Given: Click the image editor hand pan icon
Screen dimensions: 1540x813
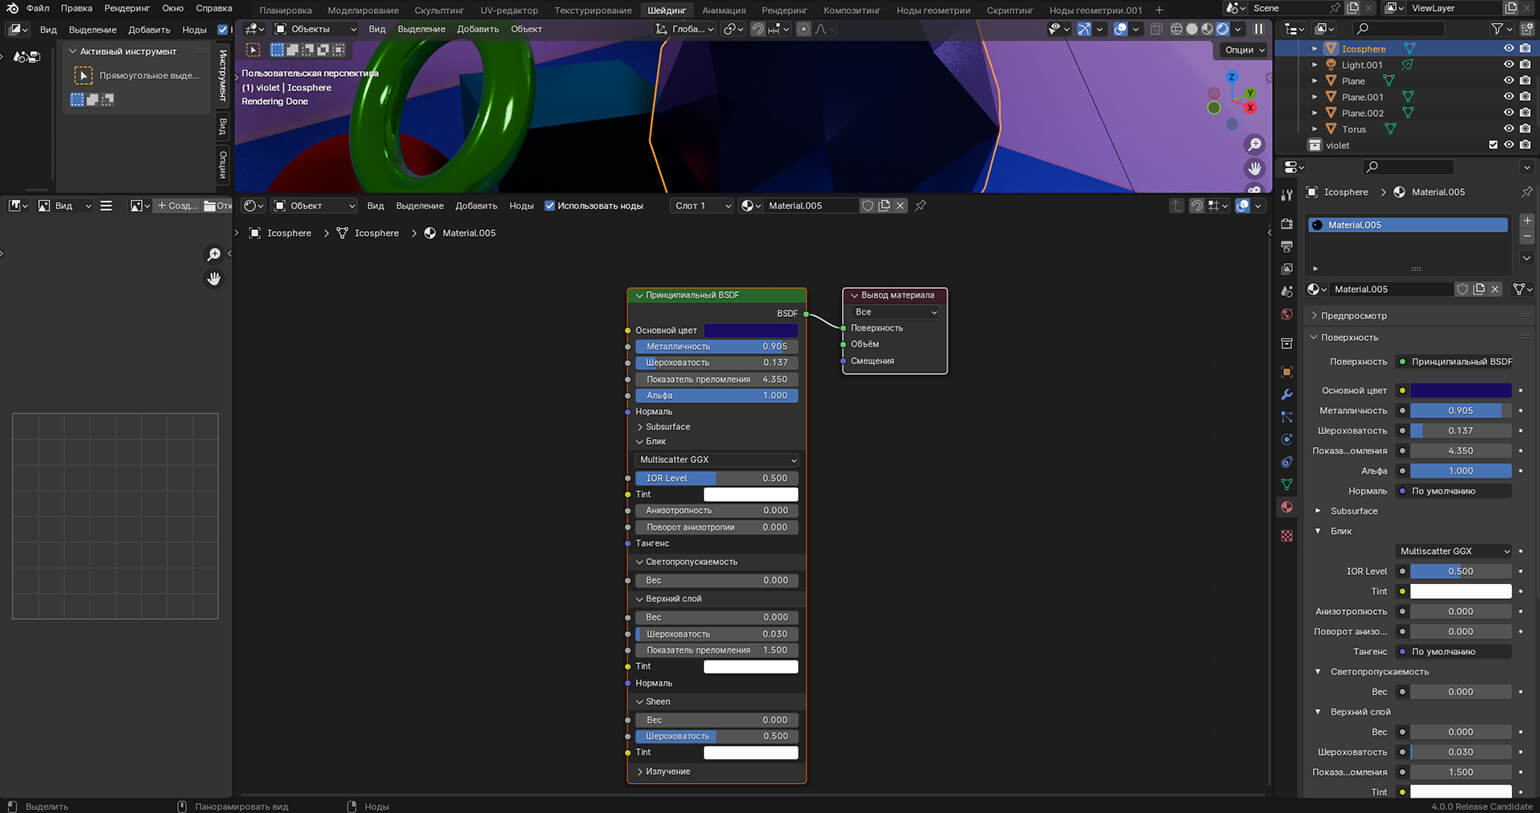Looking at the screenshot, I should tap(213, 279).
